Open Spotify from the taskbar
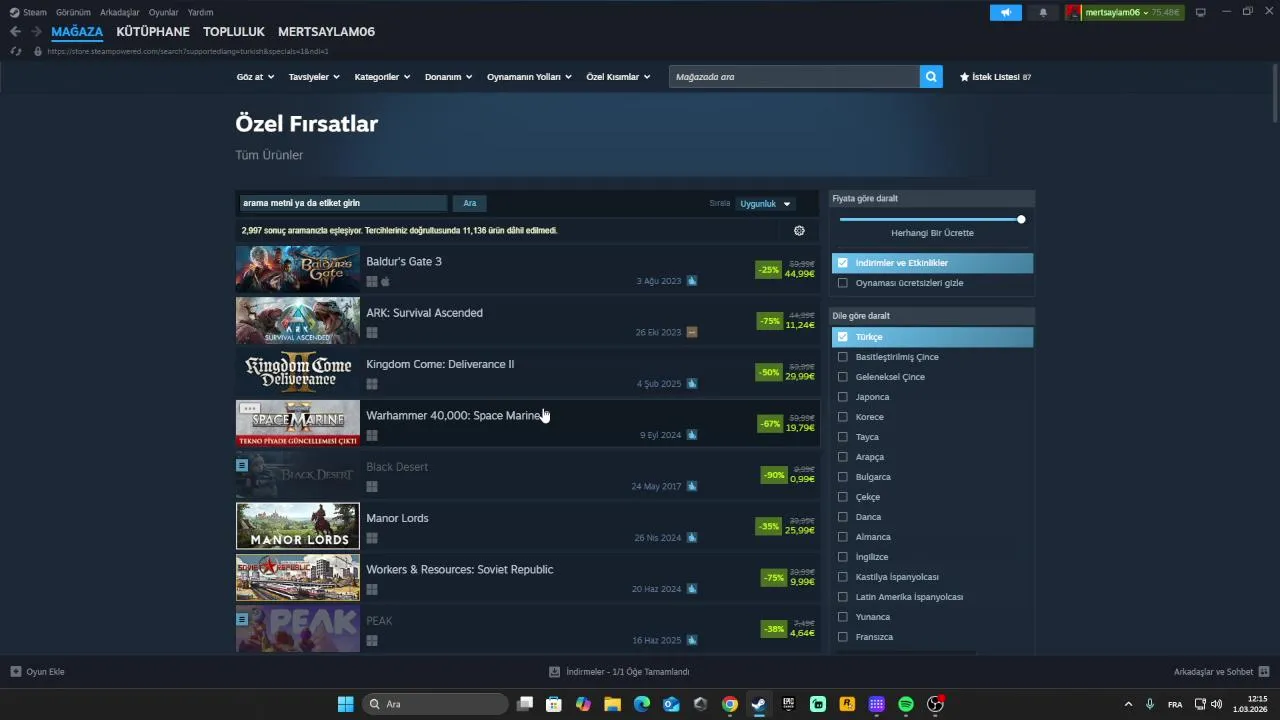 coord(906,704)
